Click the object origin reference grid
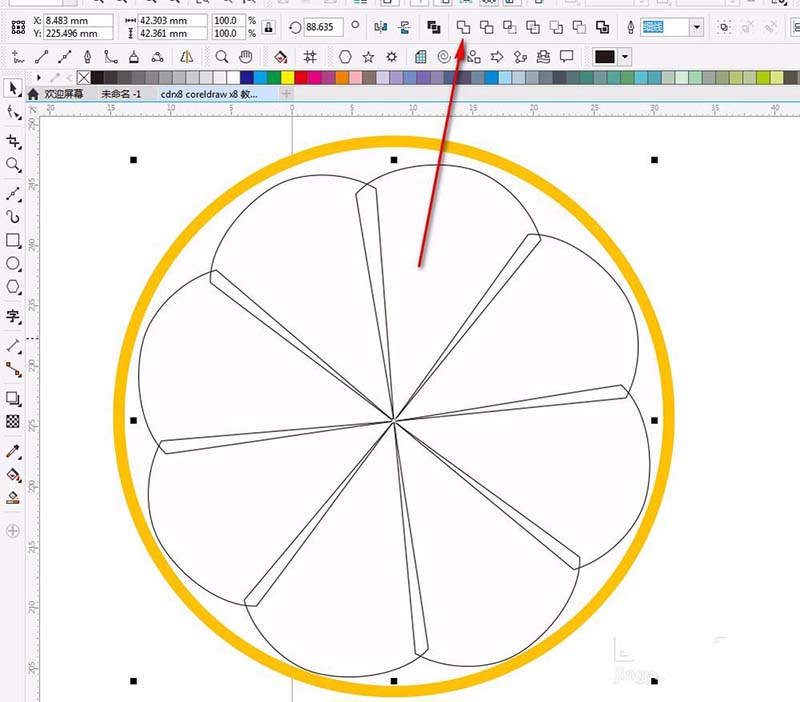This screenshot has height=702, width=800. (18, 27)
